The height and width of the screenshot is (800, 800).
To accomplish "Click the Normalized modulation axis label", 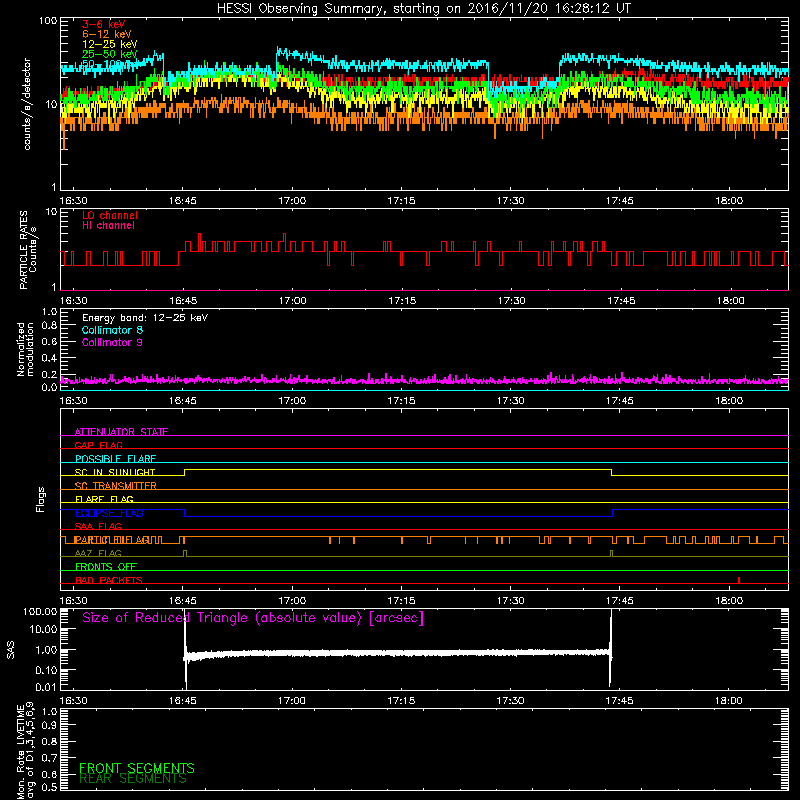I will [25, 349].
